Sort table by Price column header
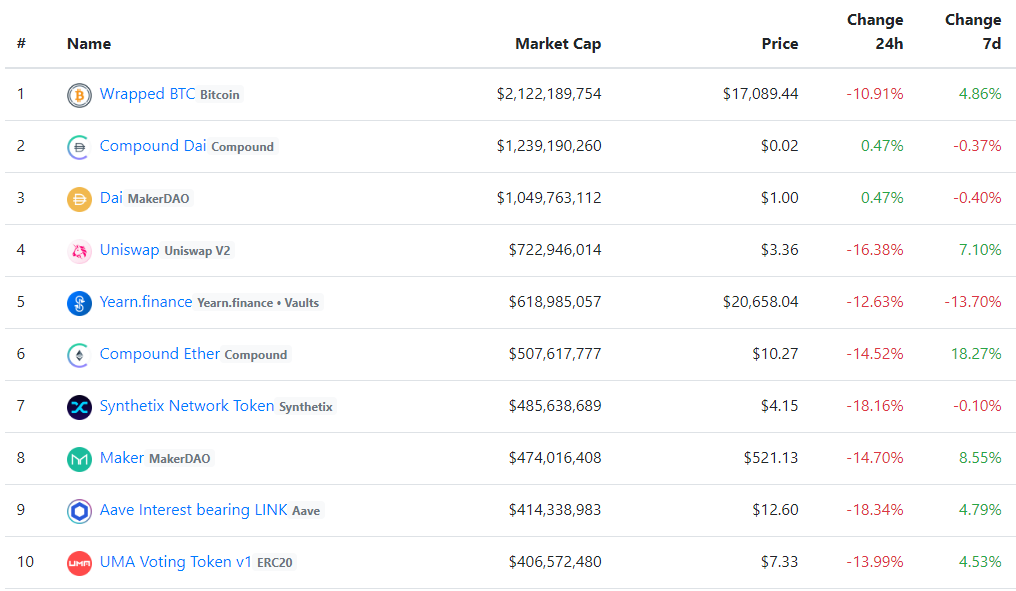Screen dimensions: 1016x591 pyautogui.click(x=779, y=44)
